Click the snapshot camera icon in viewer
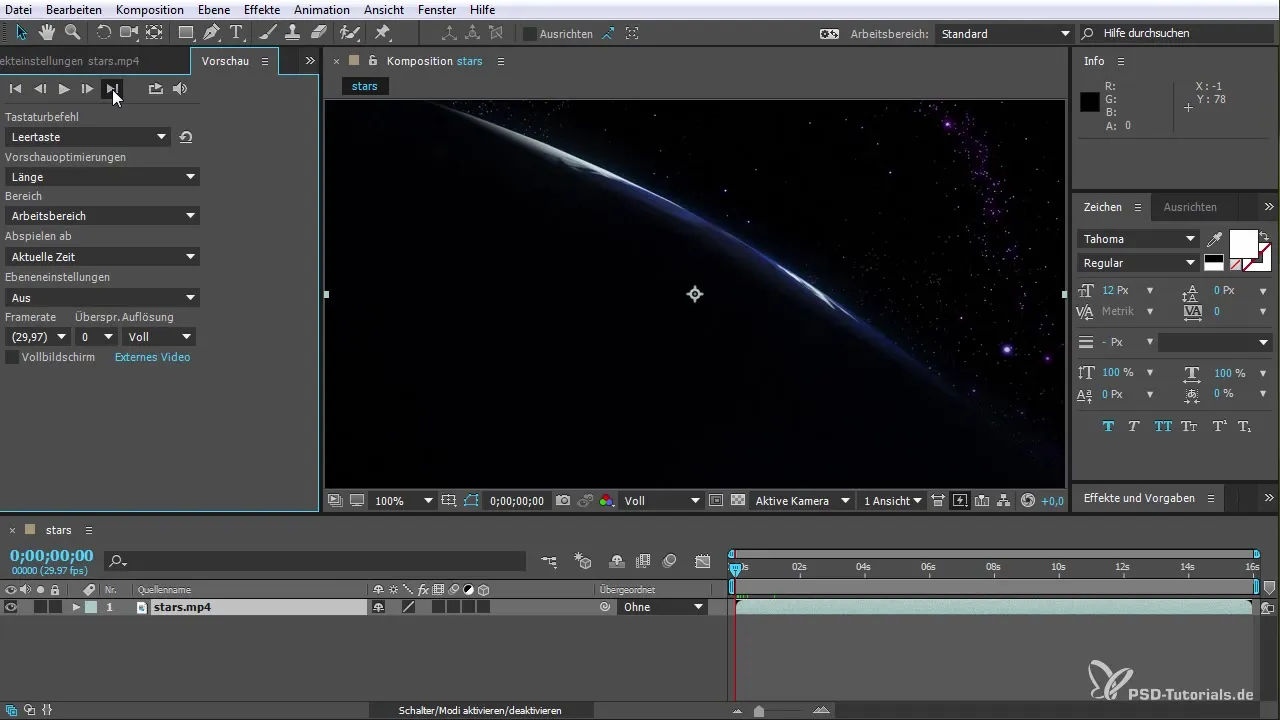 point(564,501)
